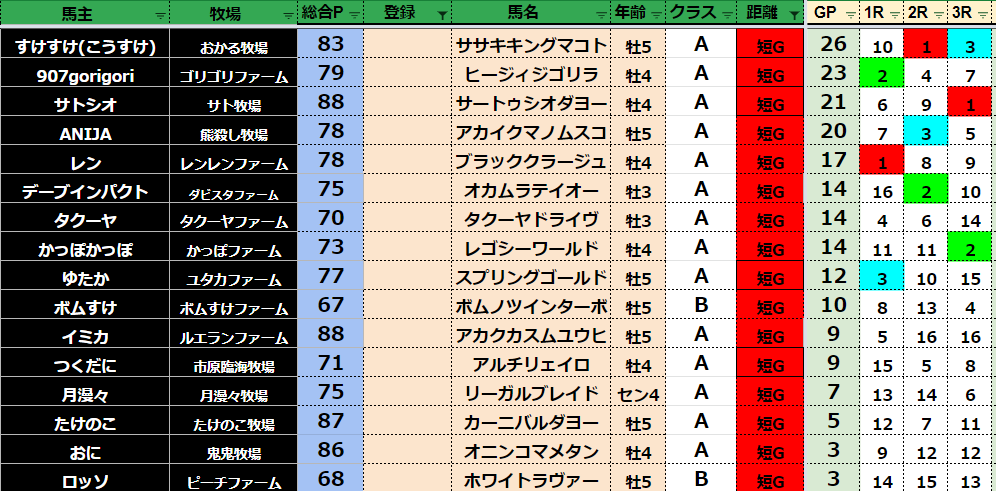
Task: Click the empty 登録 cell in ANIJA row
Action: (407, 132)
